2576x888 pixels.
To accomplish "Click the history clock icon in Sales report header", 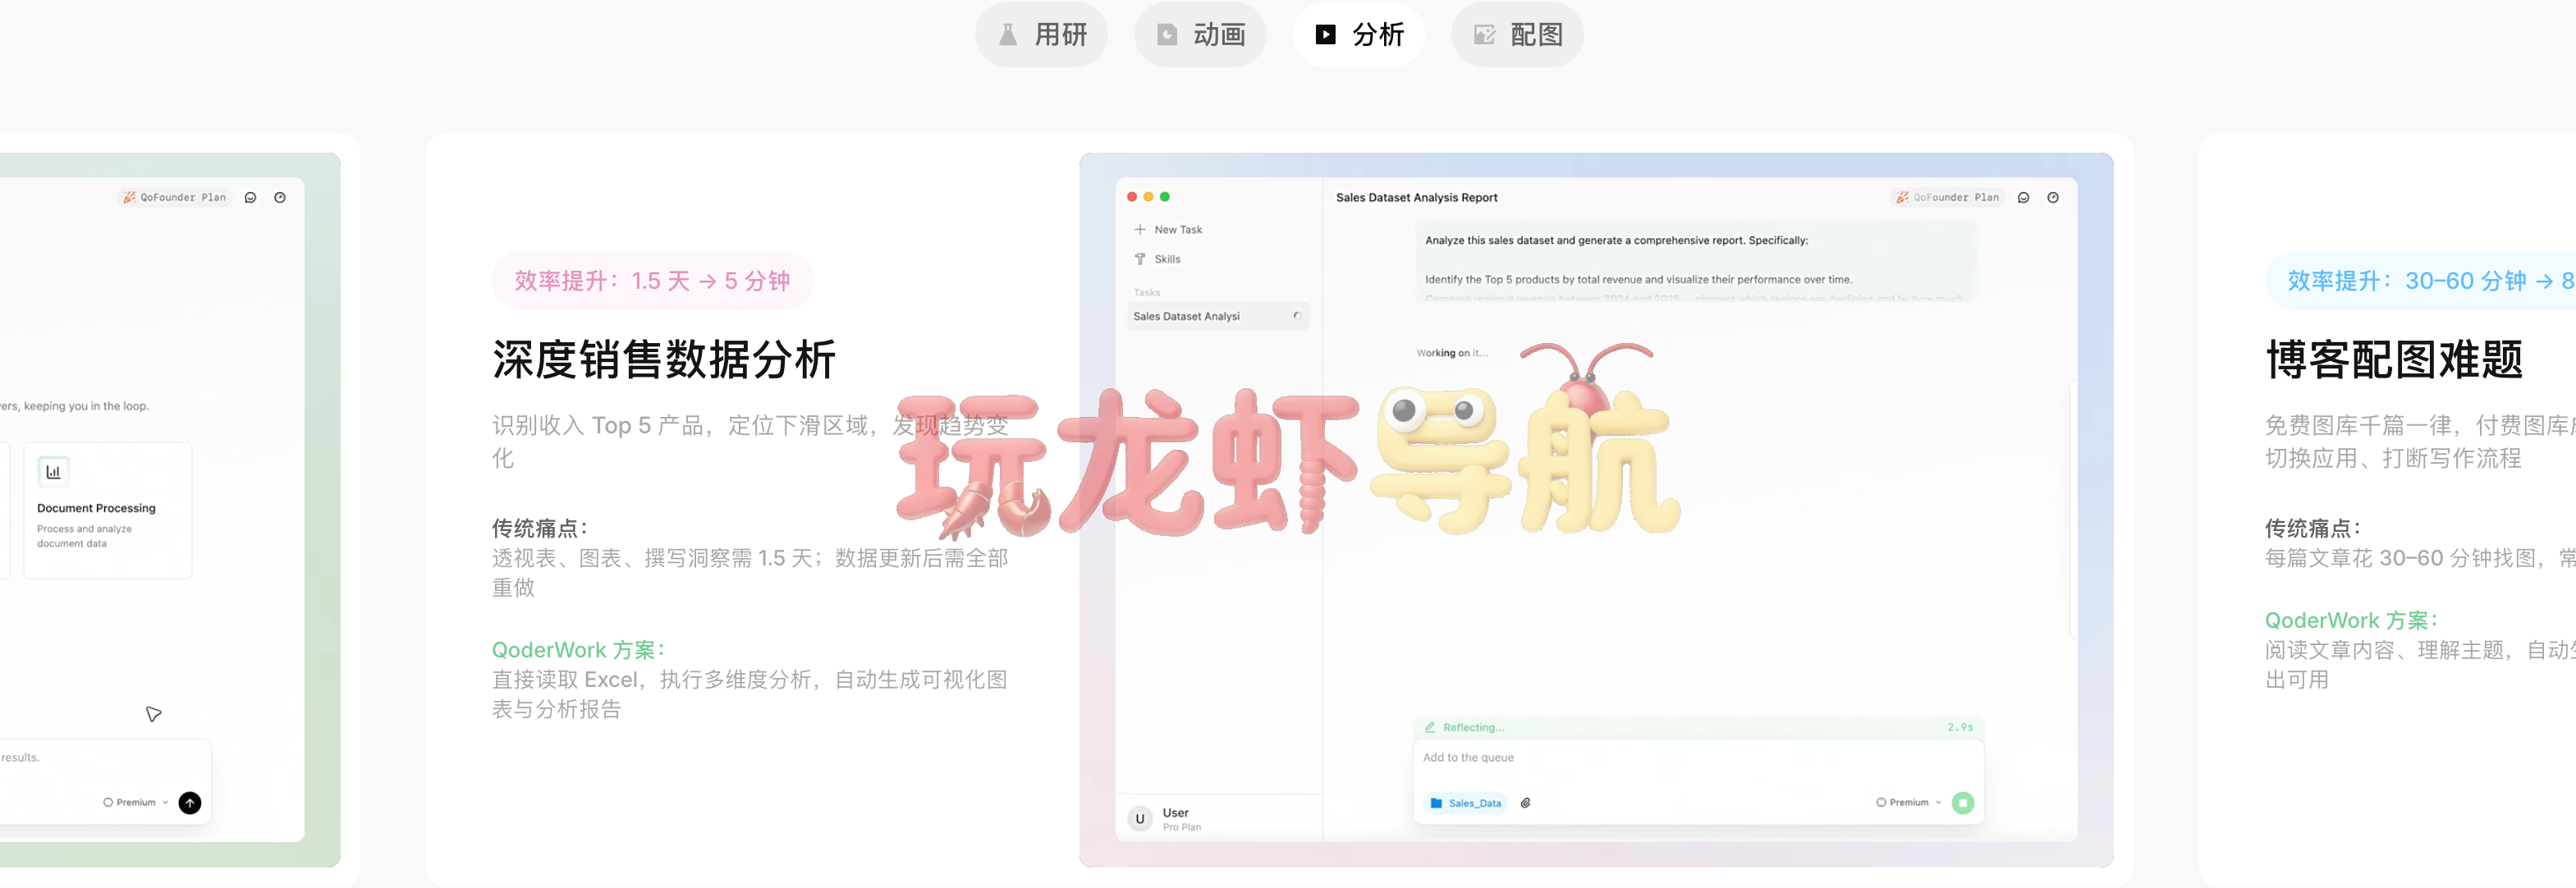I will pos(2052,198).
